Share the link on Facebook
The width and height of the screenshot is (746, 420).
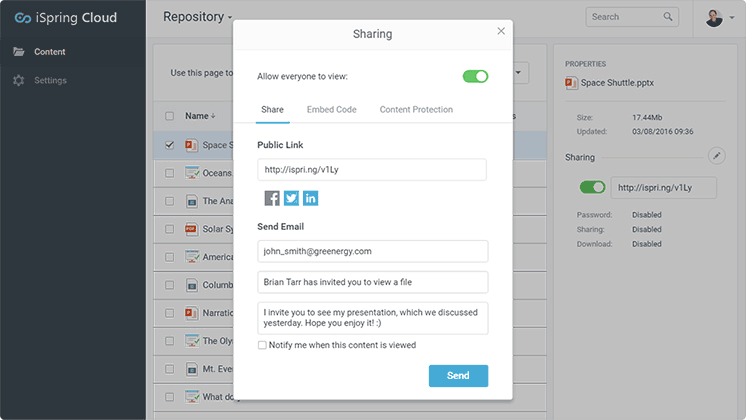[x=272, y=198]
